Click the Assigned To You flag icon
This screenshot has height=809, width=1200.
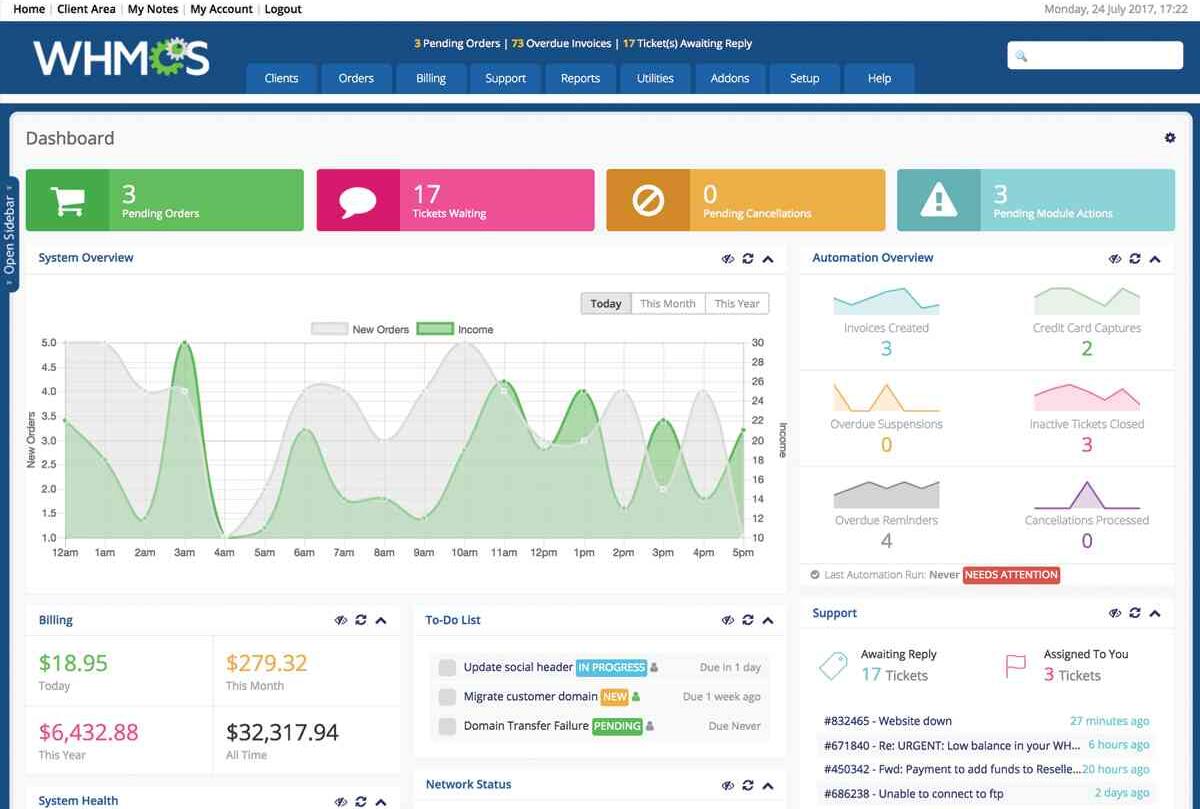1015,666
